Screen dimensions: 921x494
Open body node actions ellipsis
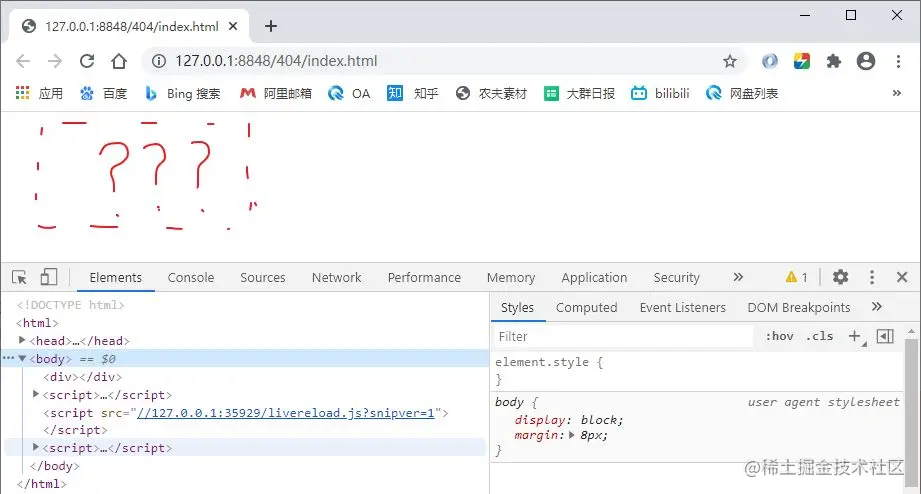[x=8, y=358]
